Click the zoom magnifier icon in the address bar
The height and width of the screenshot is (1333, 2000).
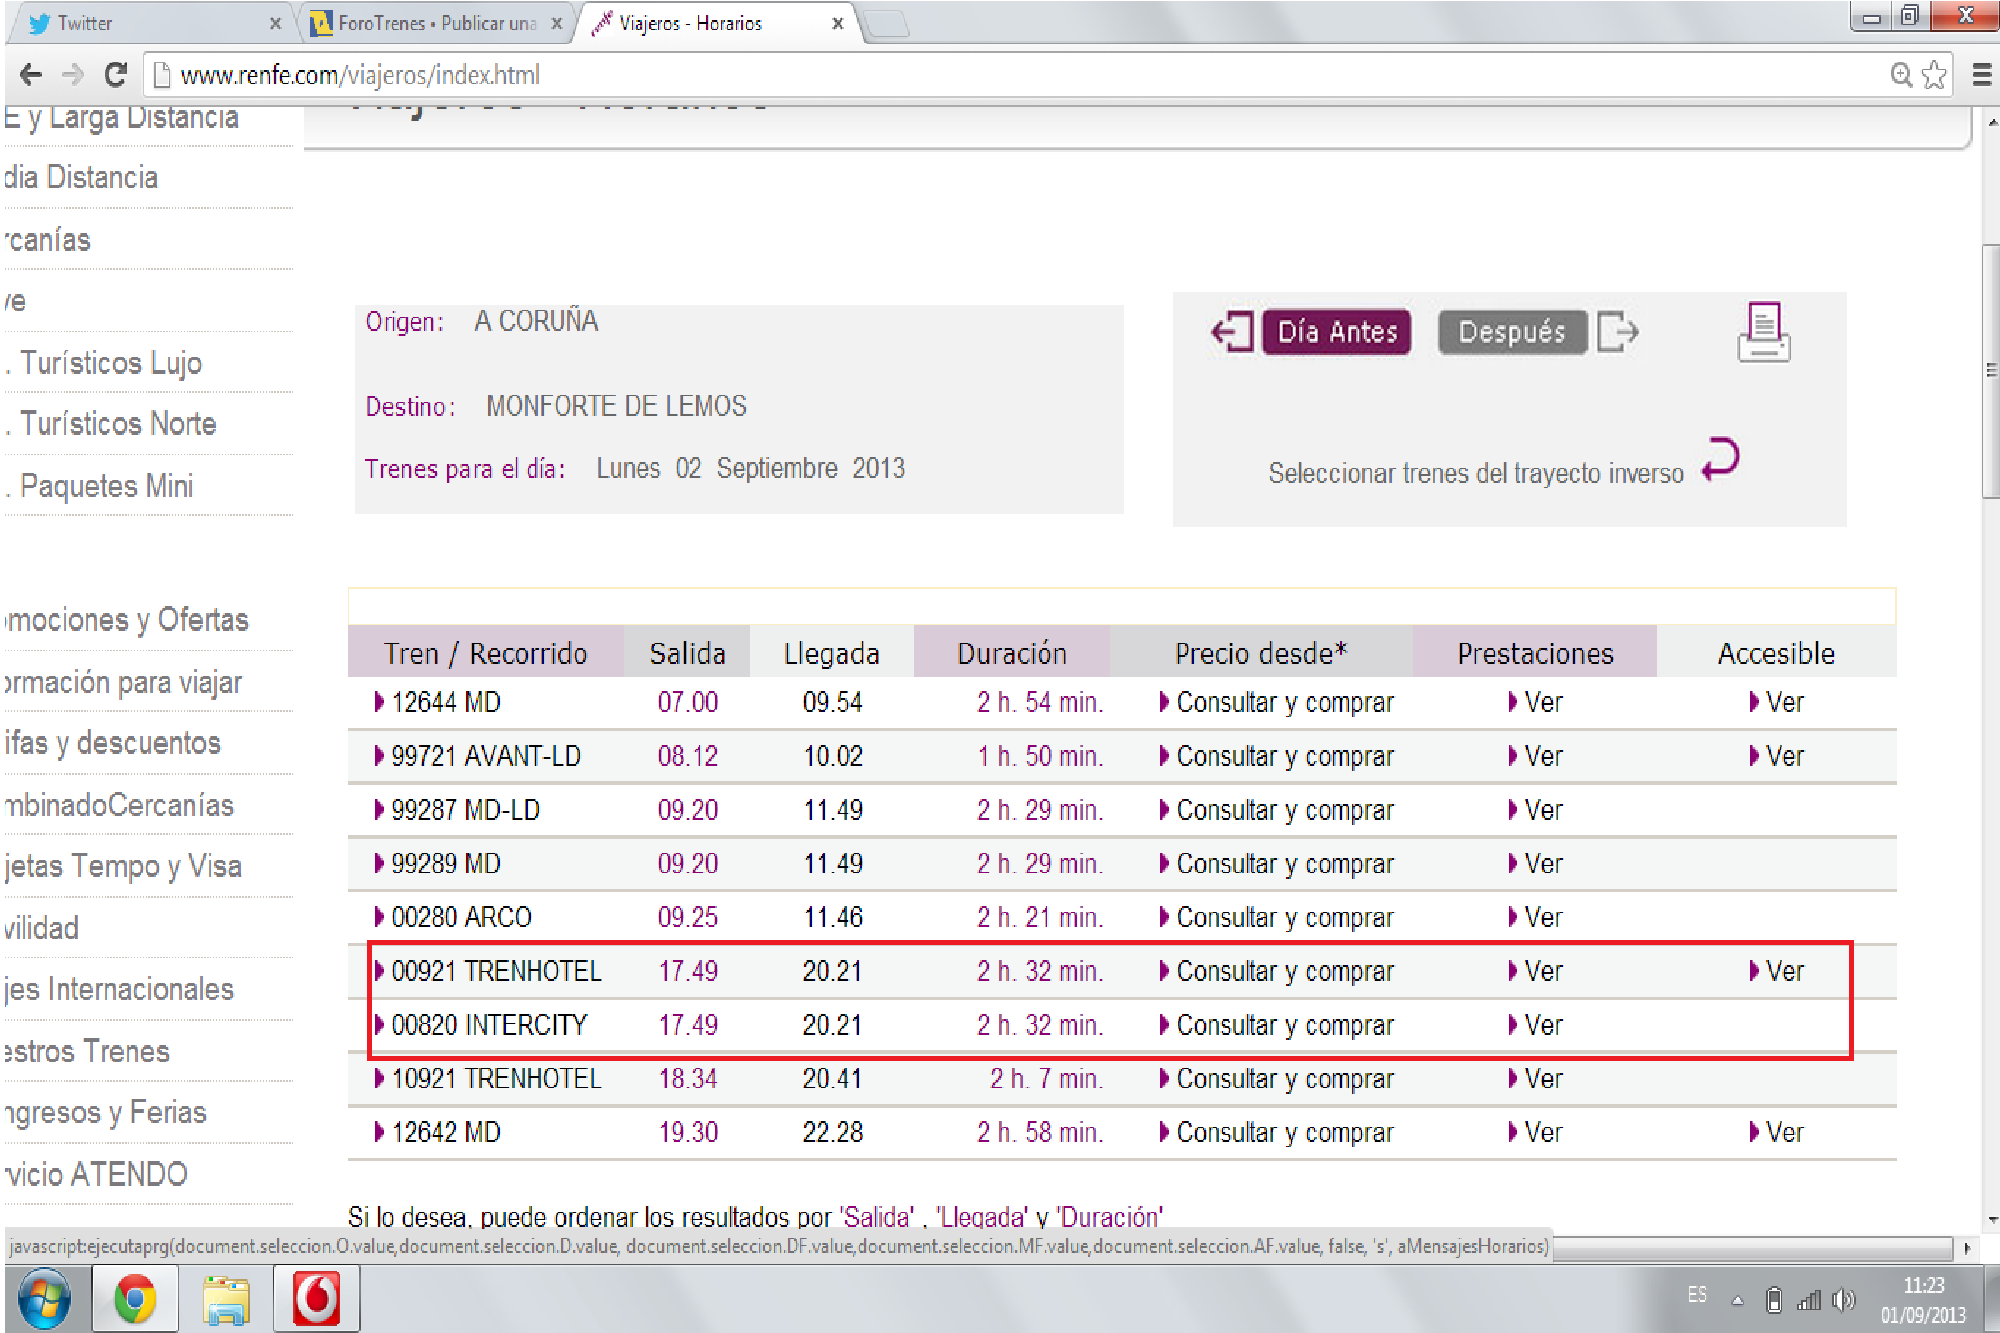tap(1901, 75)
